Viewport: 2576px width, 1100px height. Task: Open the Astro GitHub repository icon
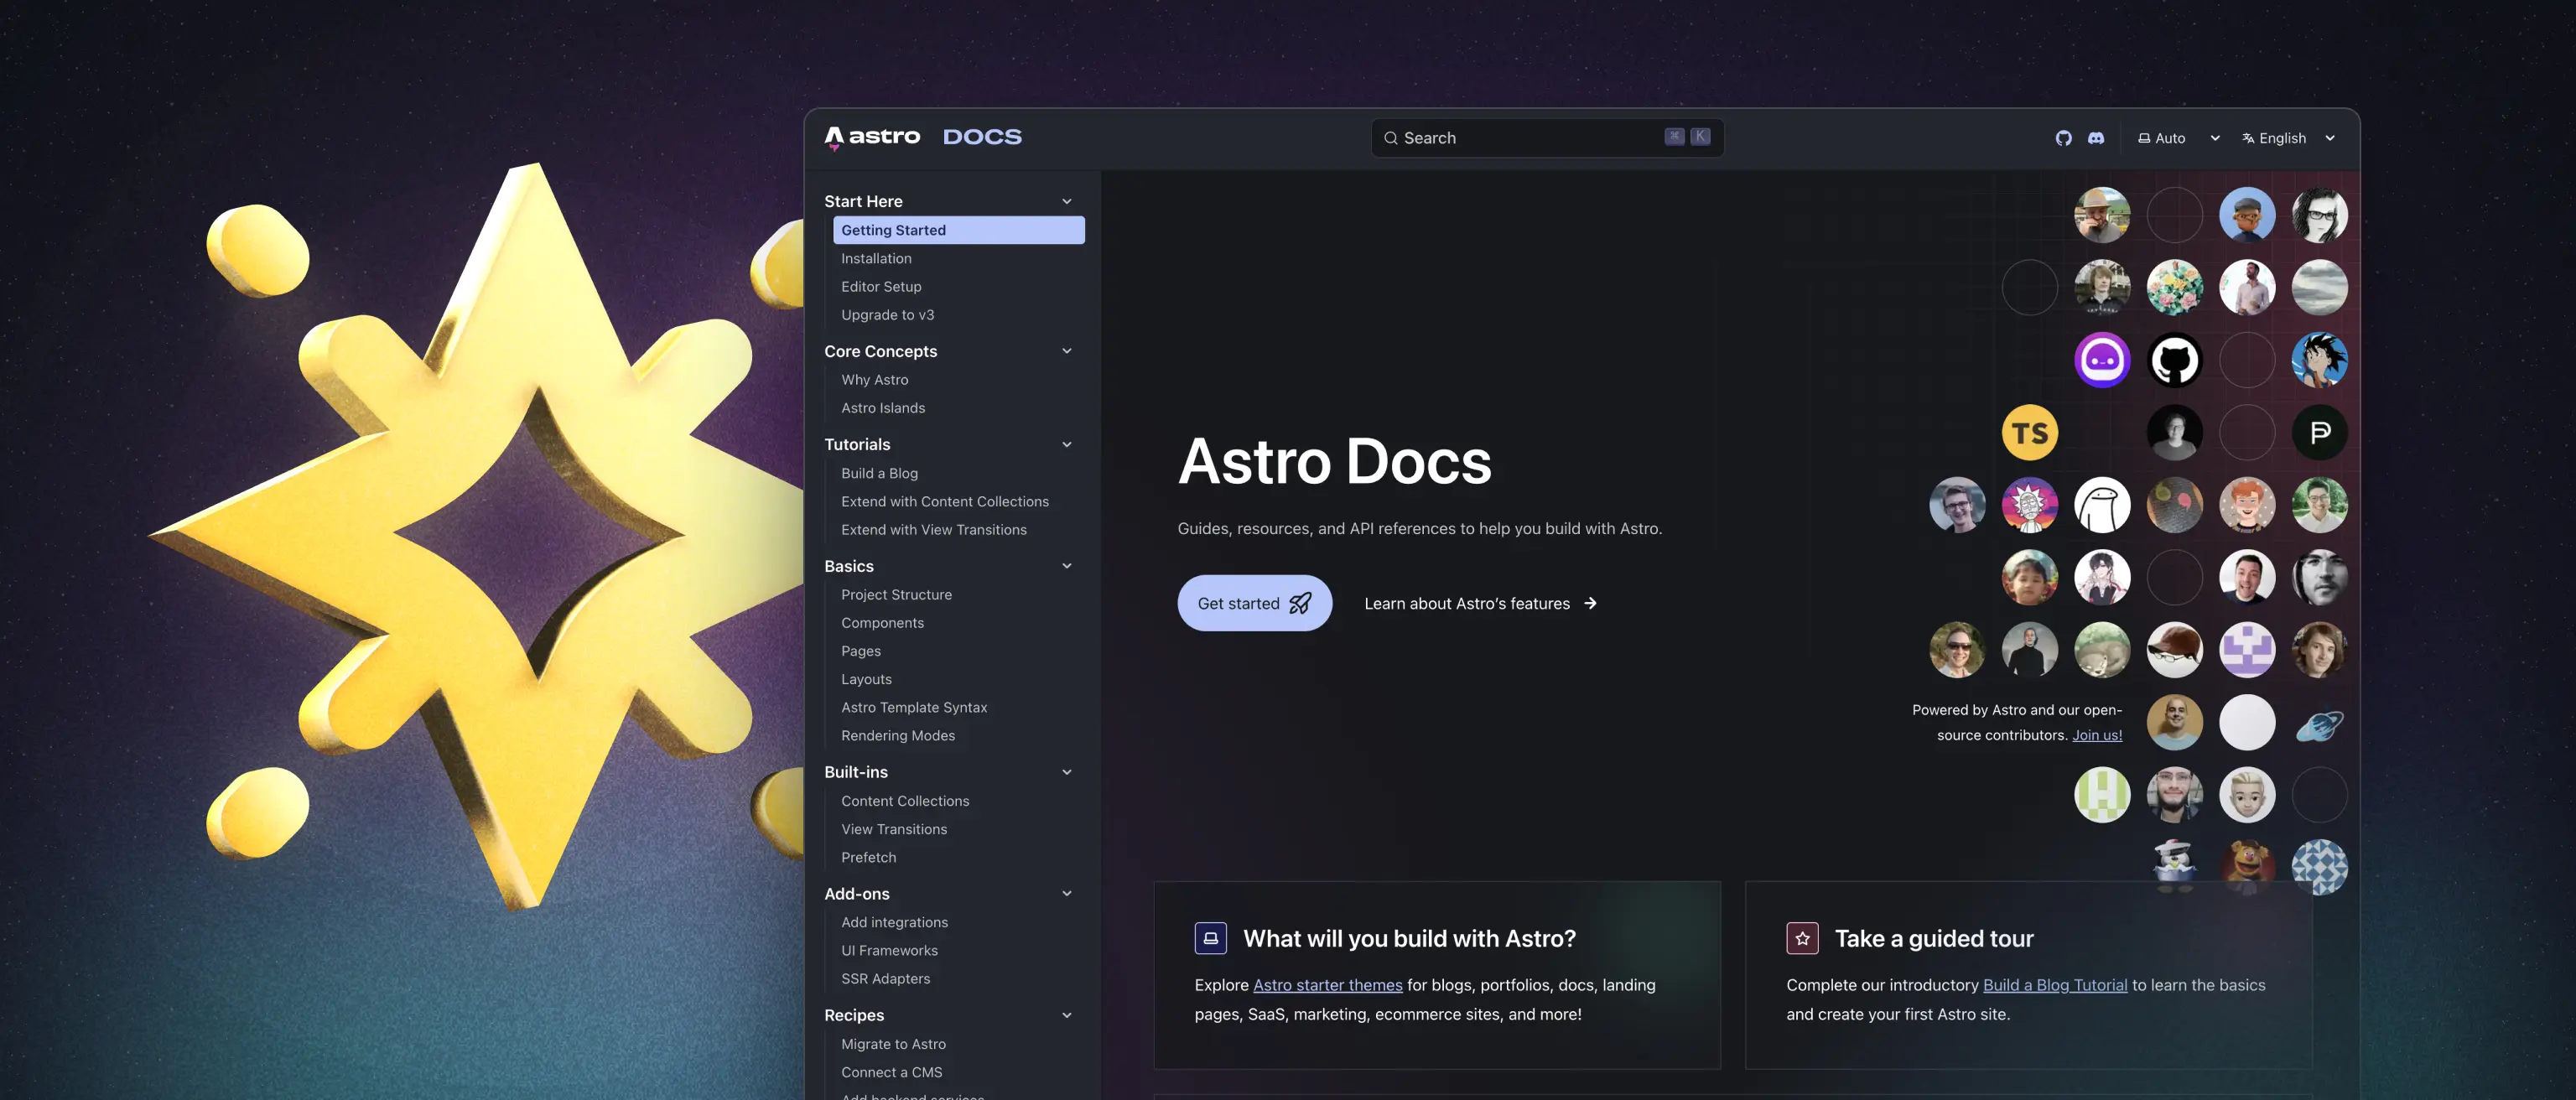coord(2064,138)
